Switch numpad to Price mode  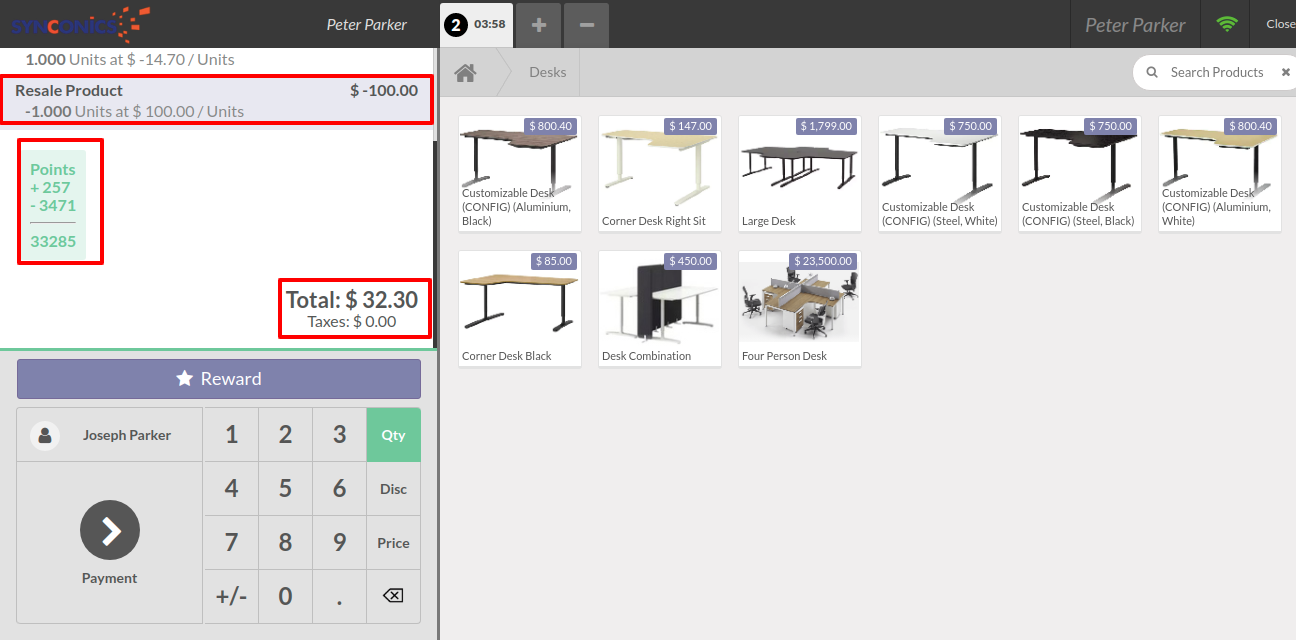(x=393, y=543)
